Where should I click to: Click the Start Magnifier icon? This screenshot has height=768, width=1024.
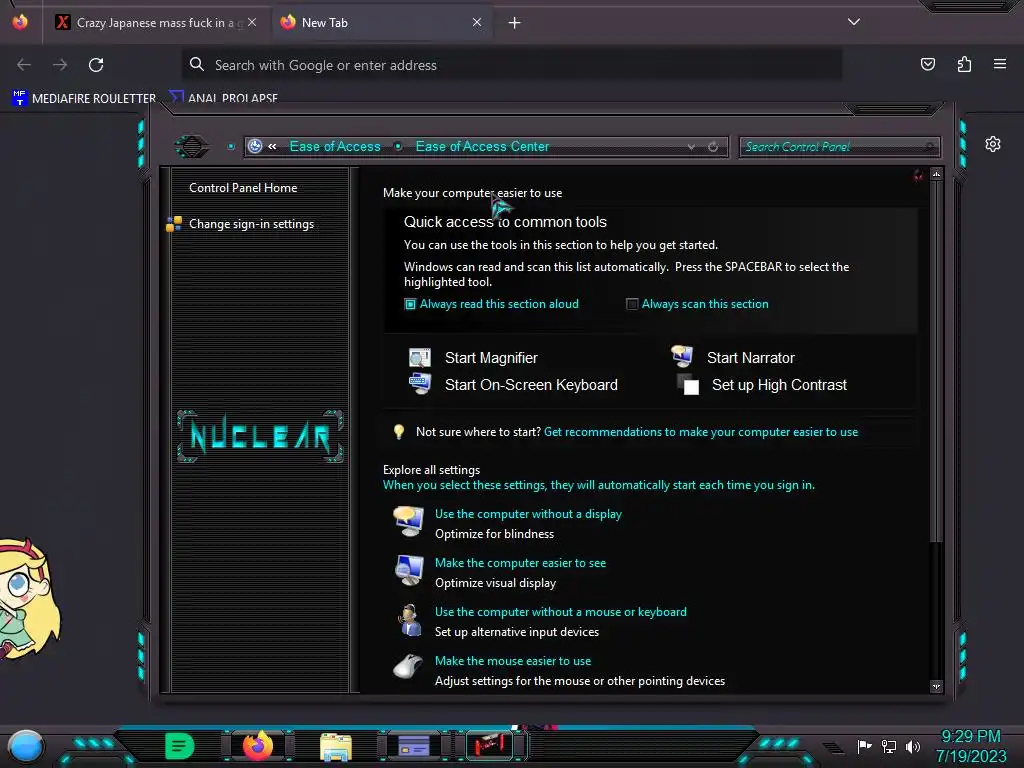419,357
